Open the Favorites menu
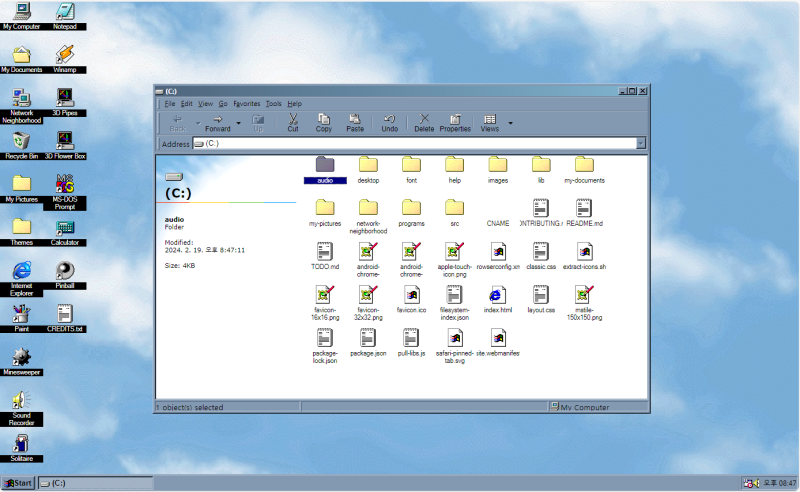This screenshot has width=800, height=492. pos(247,104)
